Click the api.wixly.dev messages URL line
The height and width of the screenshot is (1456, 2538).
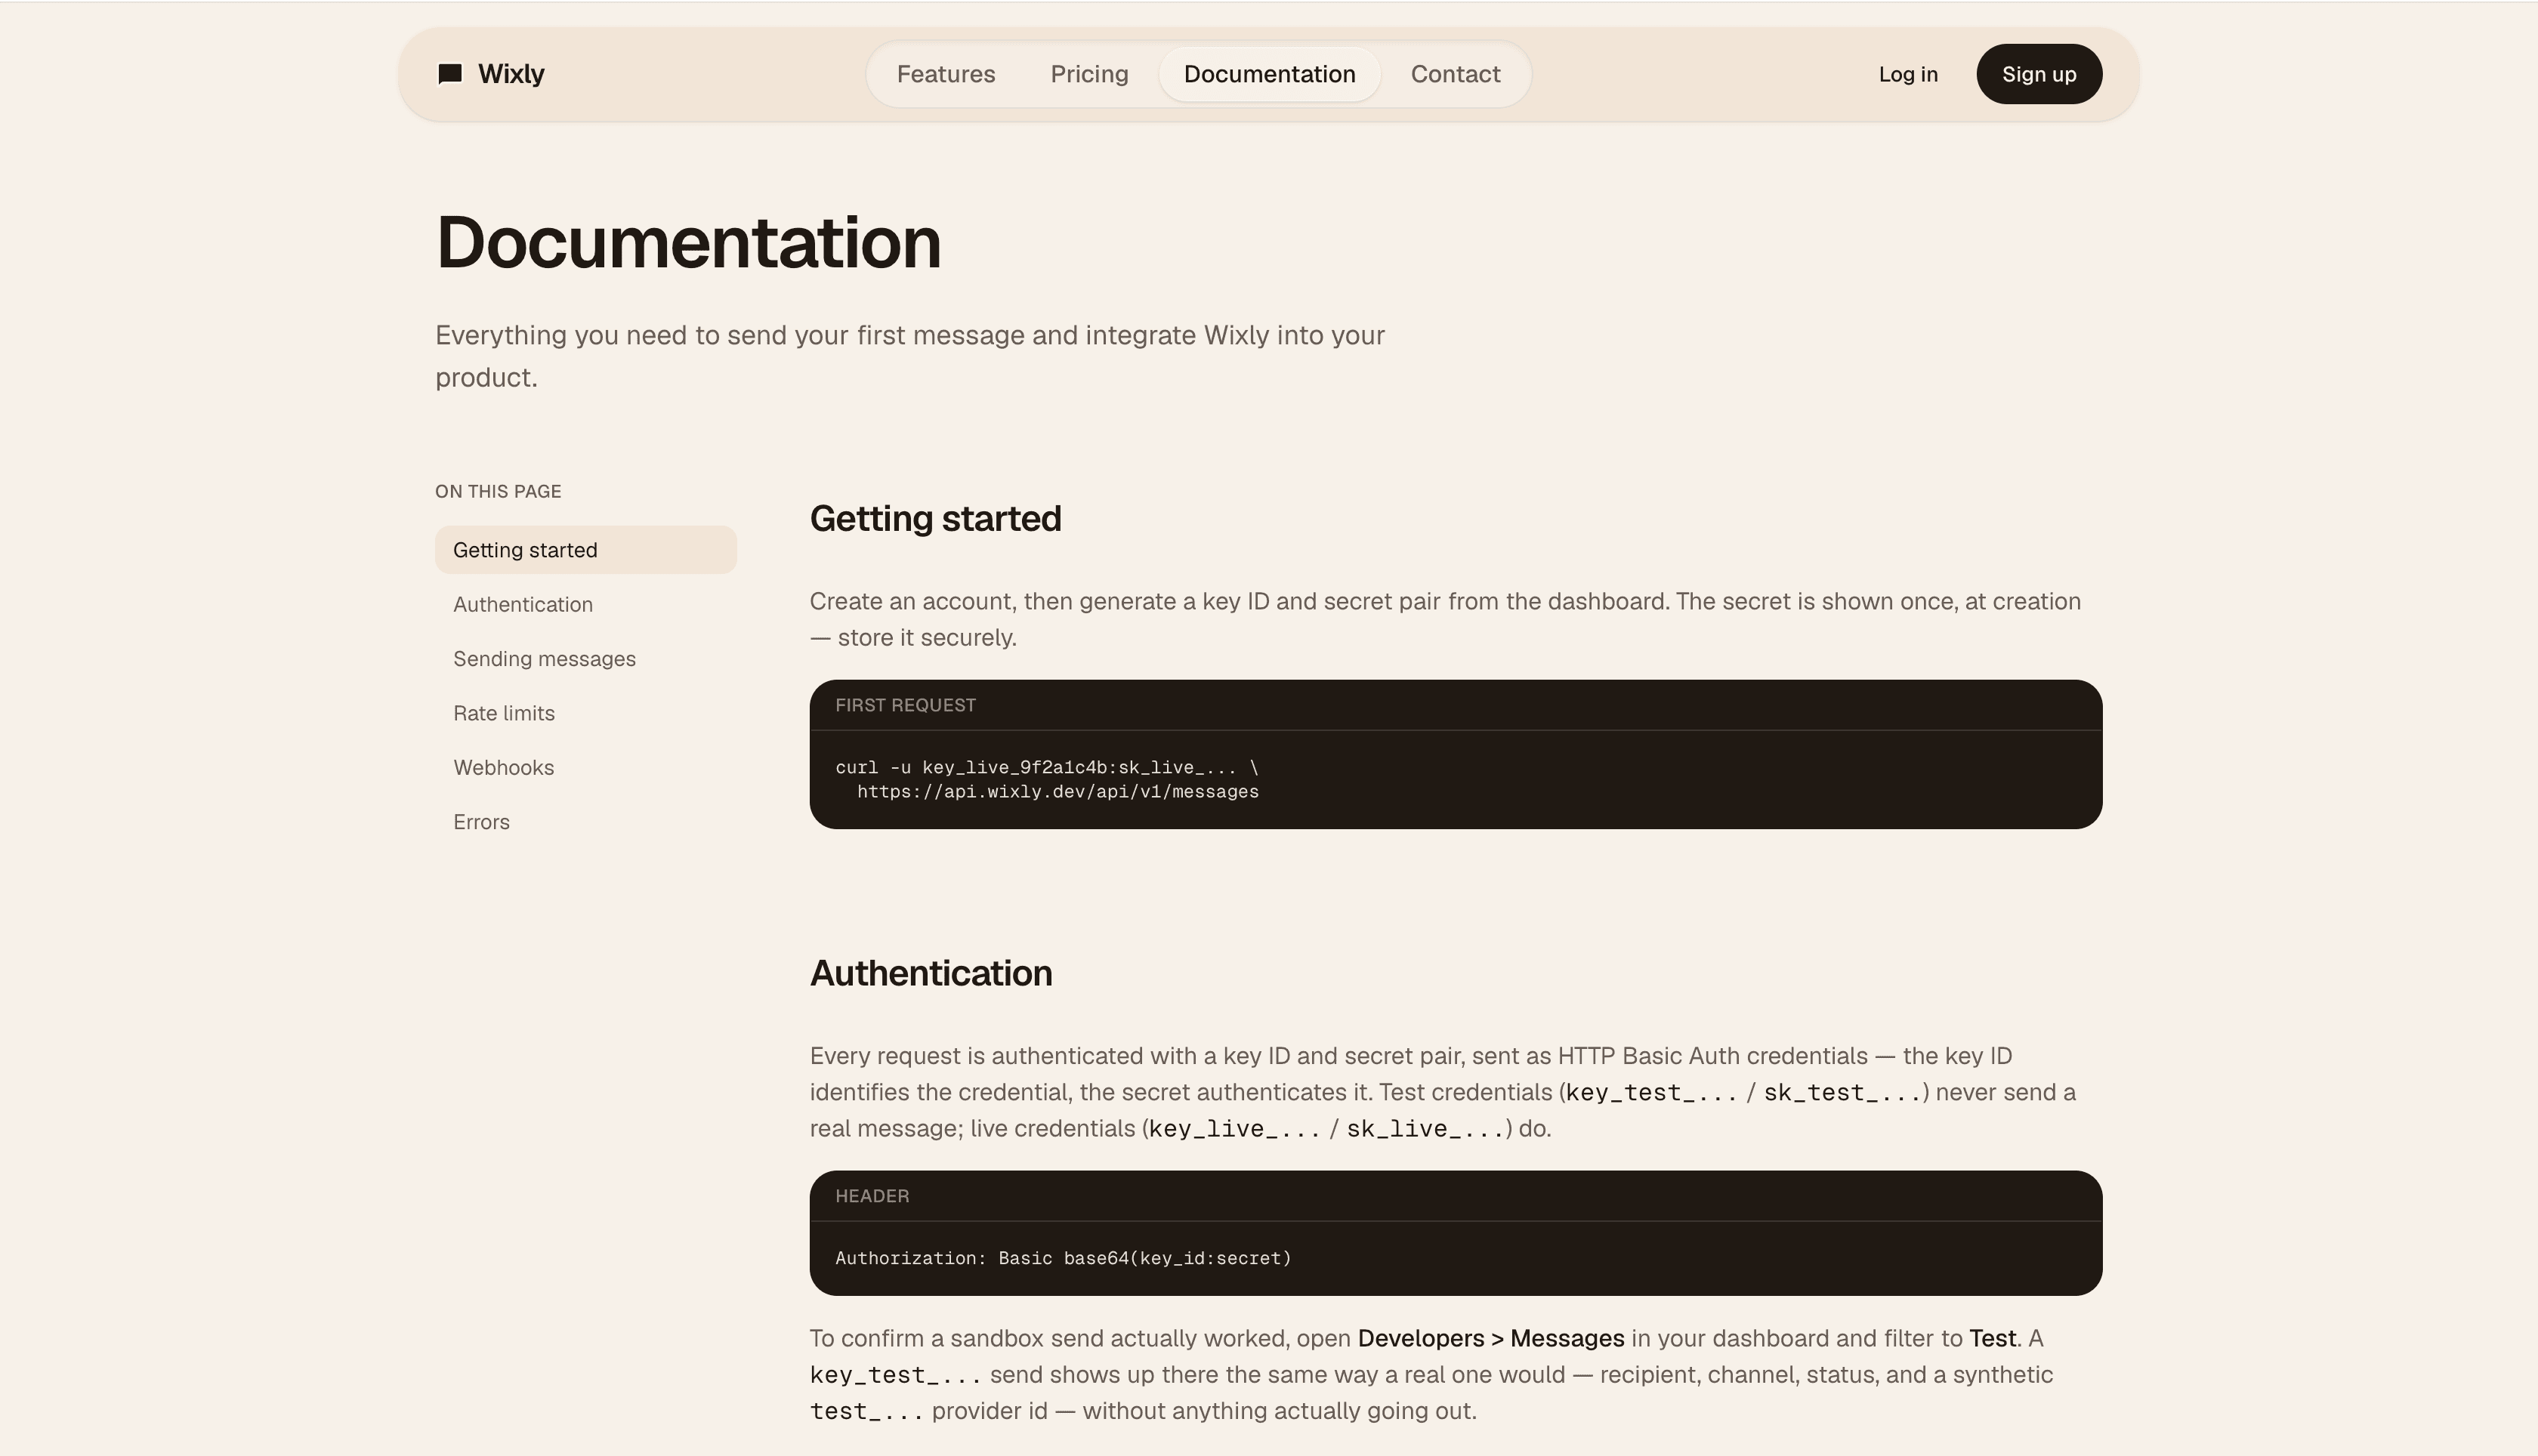click(1058, 791)
